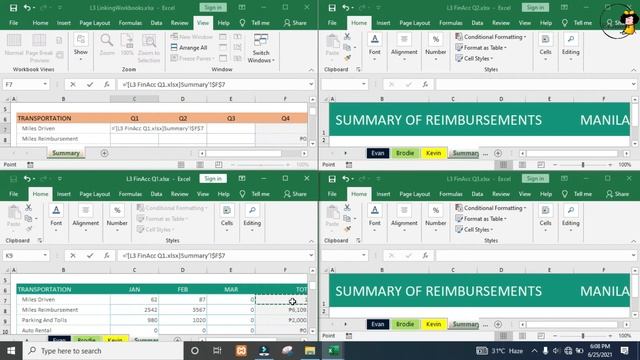
Task: Open Cells group in FinAcc Q1 window
Action: pyautogui.click(x=227, y=218)
